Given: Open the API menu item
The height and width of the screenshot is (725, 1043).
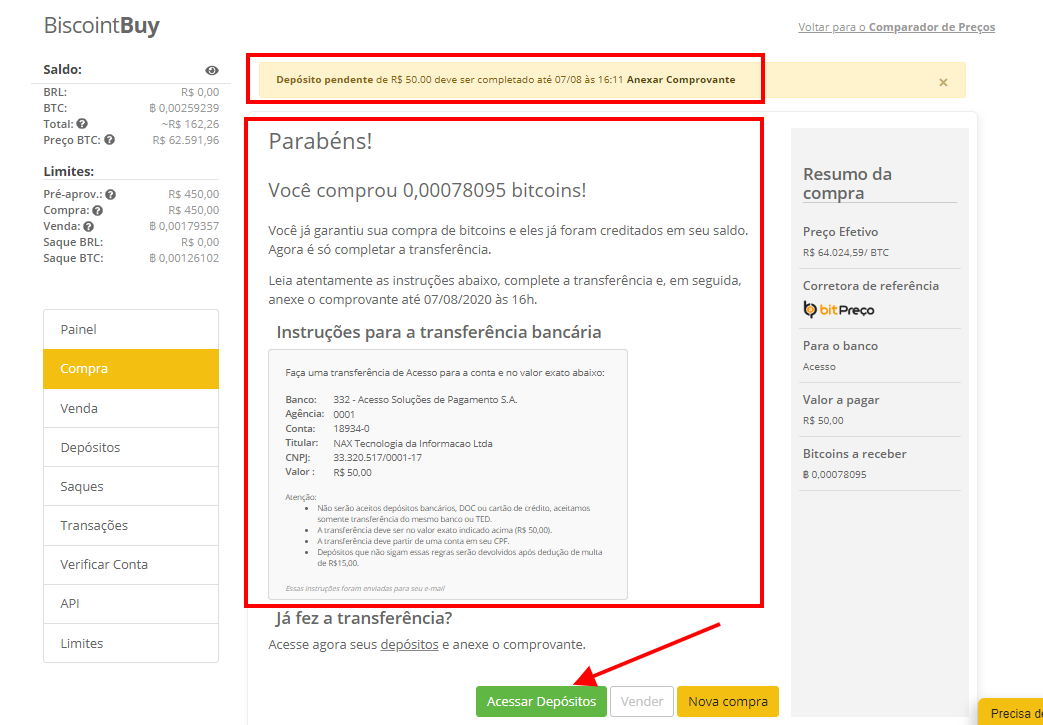Looking at the screenshot, I should [131, 603].
